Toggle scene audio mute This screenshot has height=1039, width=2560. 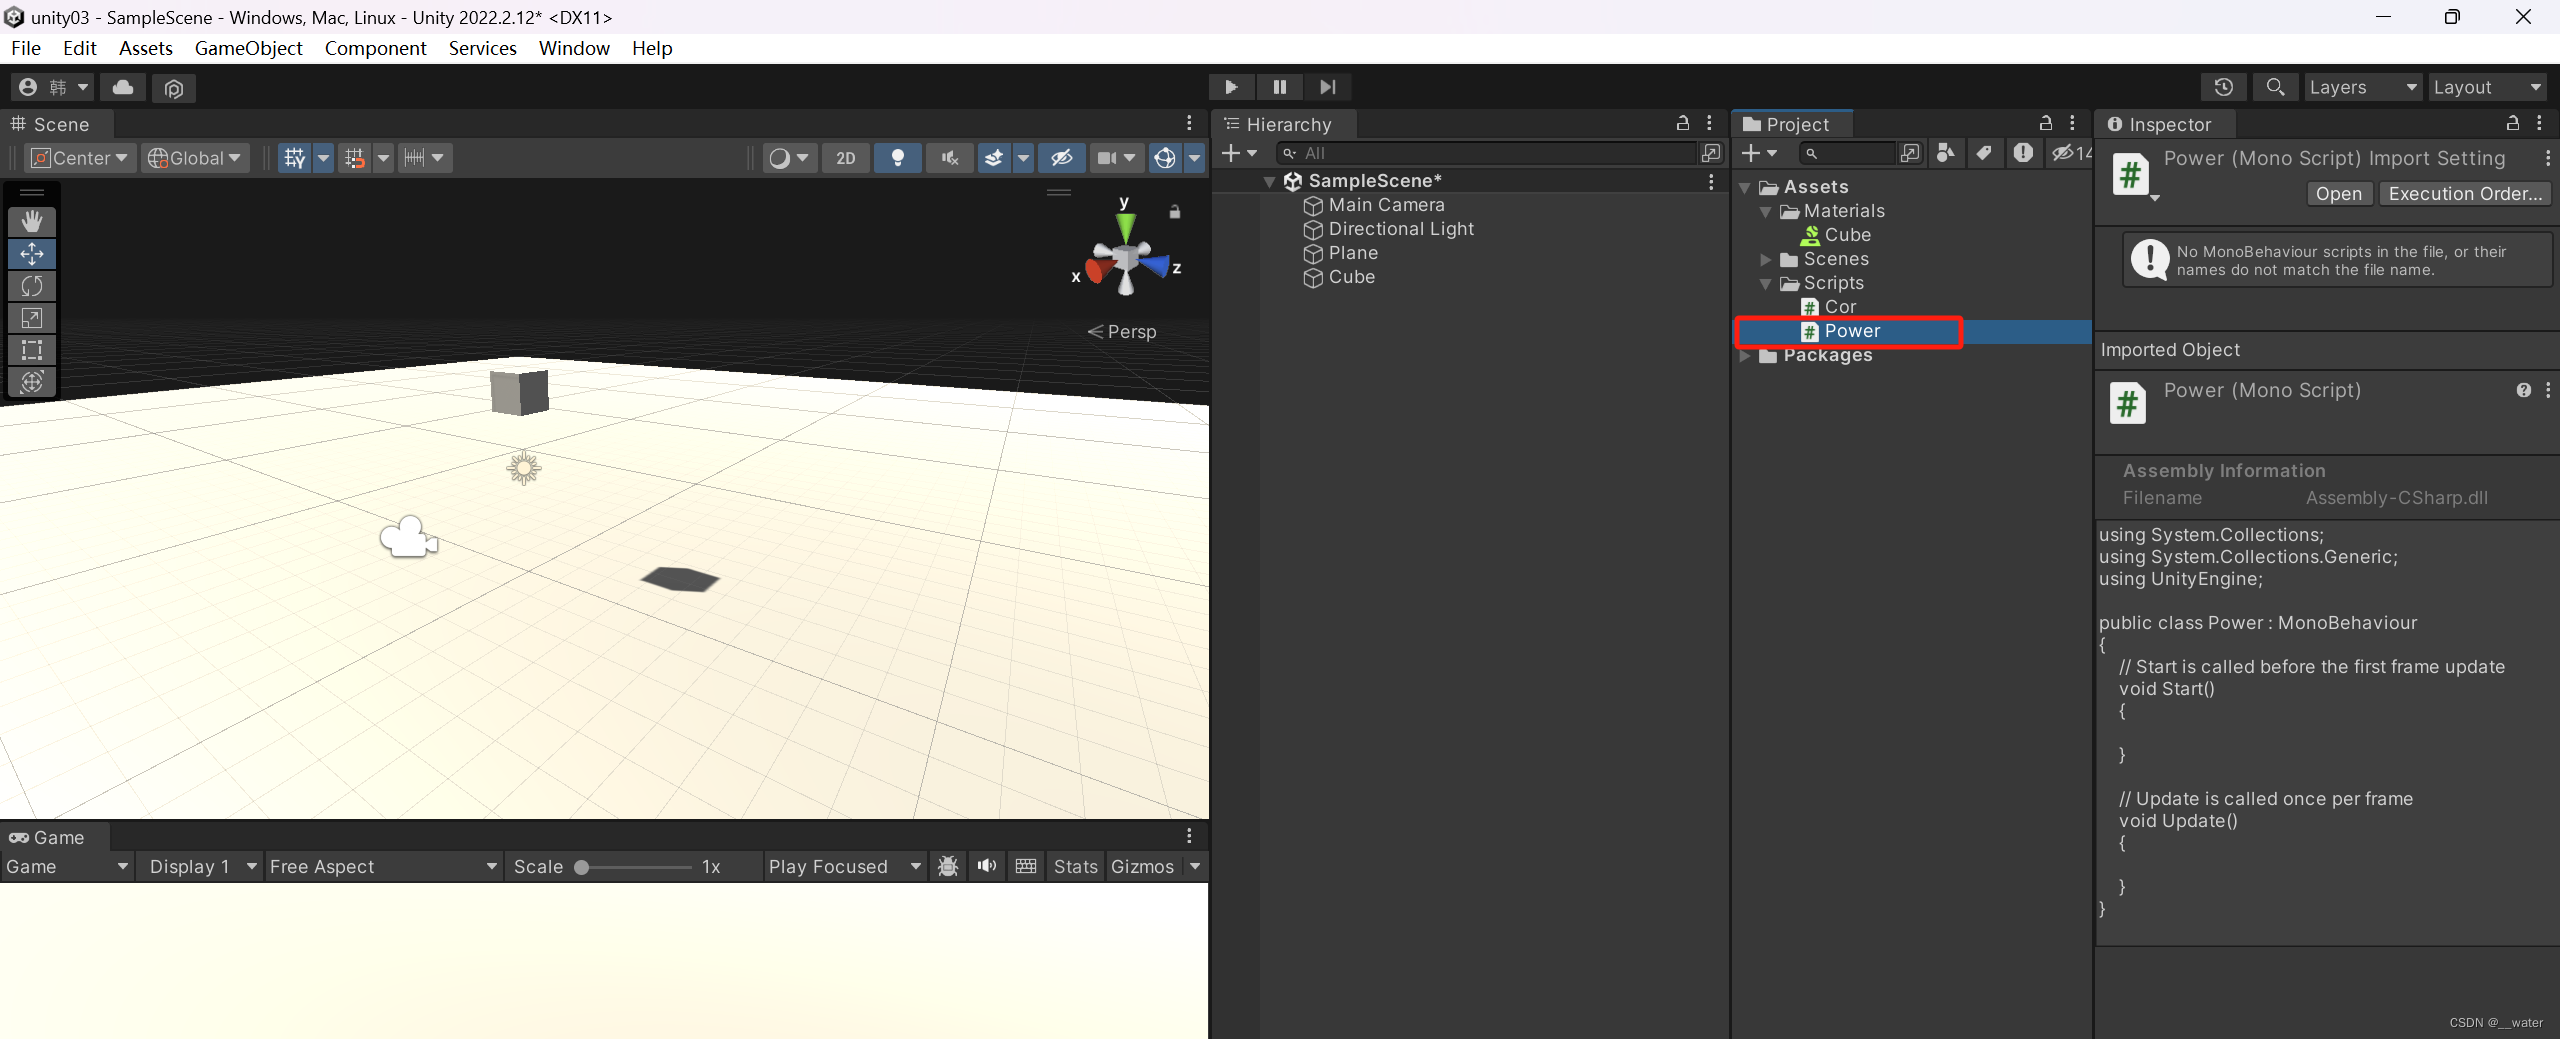click(x=948, y=157)
